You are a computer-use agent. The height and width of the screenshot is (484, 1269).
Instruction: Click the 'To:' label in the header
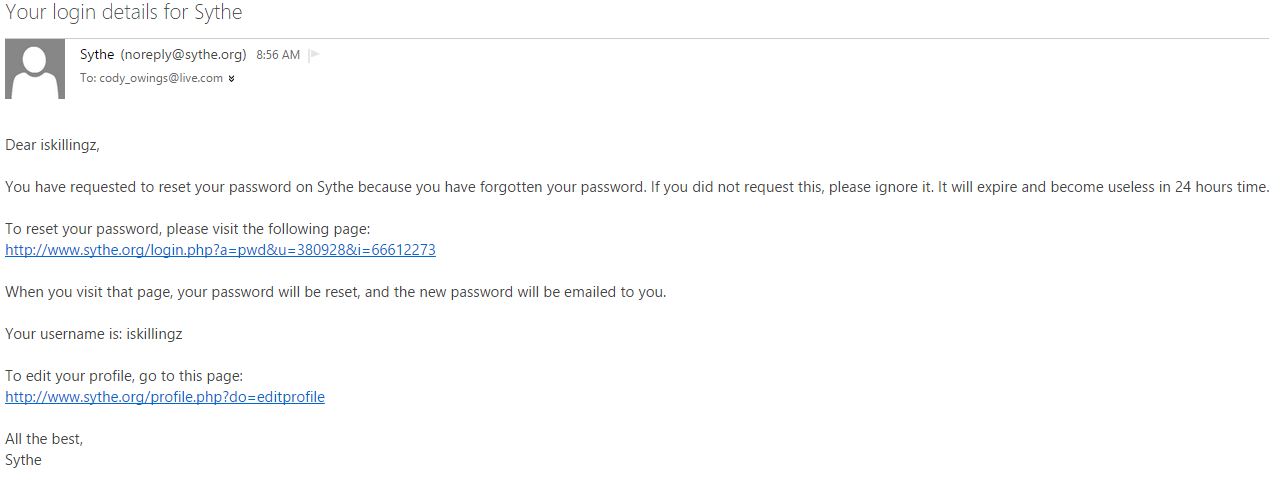(x=88, y=78)
